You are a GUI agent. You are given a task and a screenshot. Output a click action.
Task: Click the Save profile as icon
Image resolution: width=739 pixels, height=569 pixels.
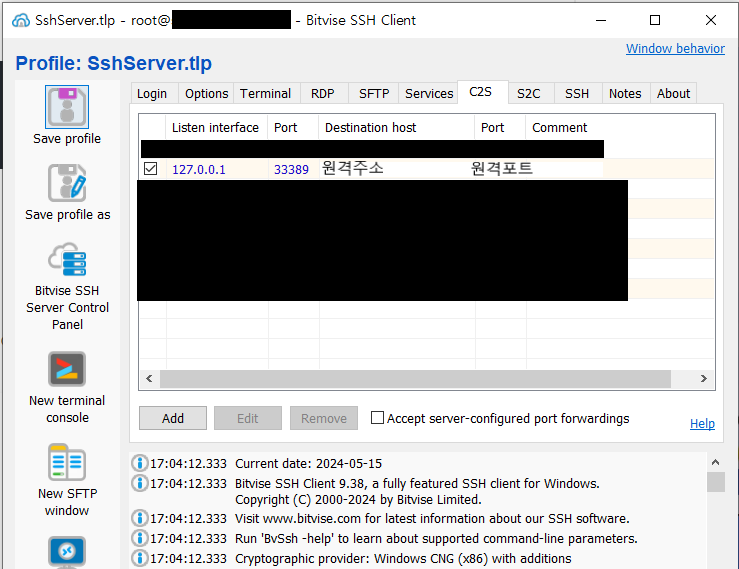67,183
